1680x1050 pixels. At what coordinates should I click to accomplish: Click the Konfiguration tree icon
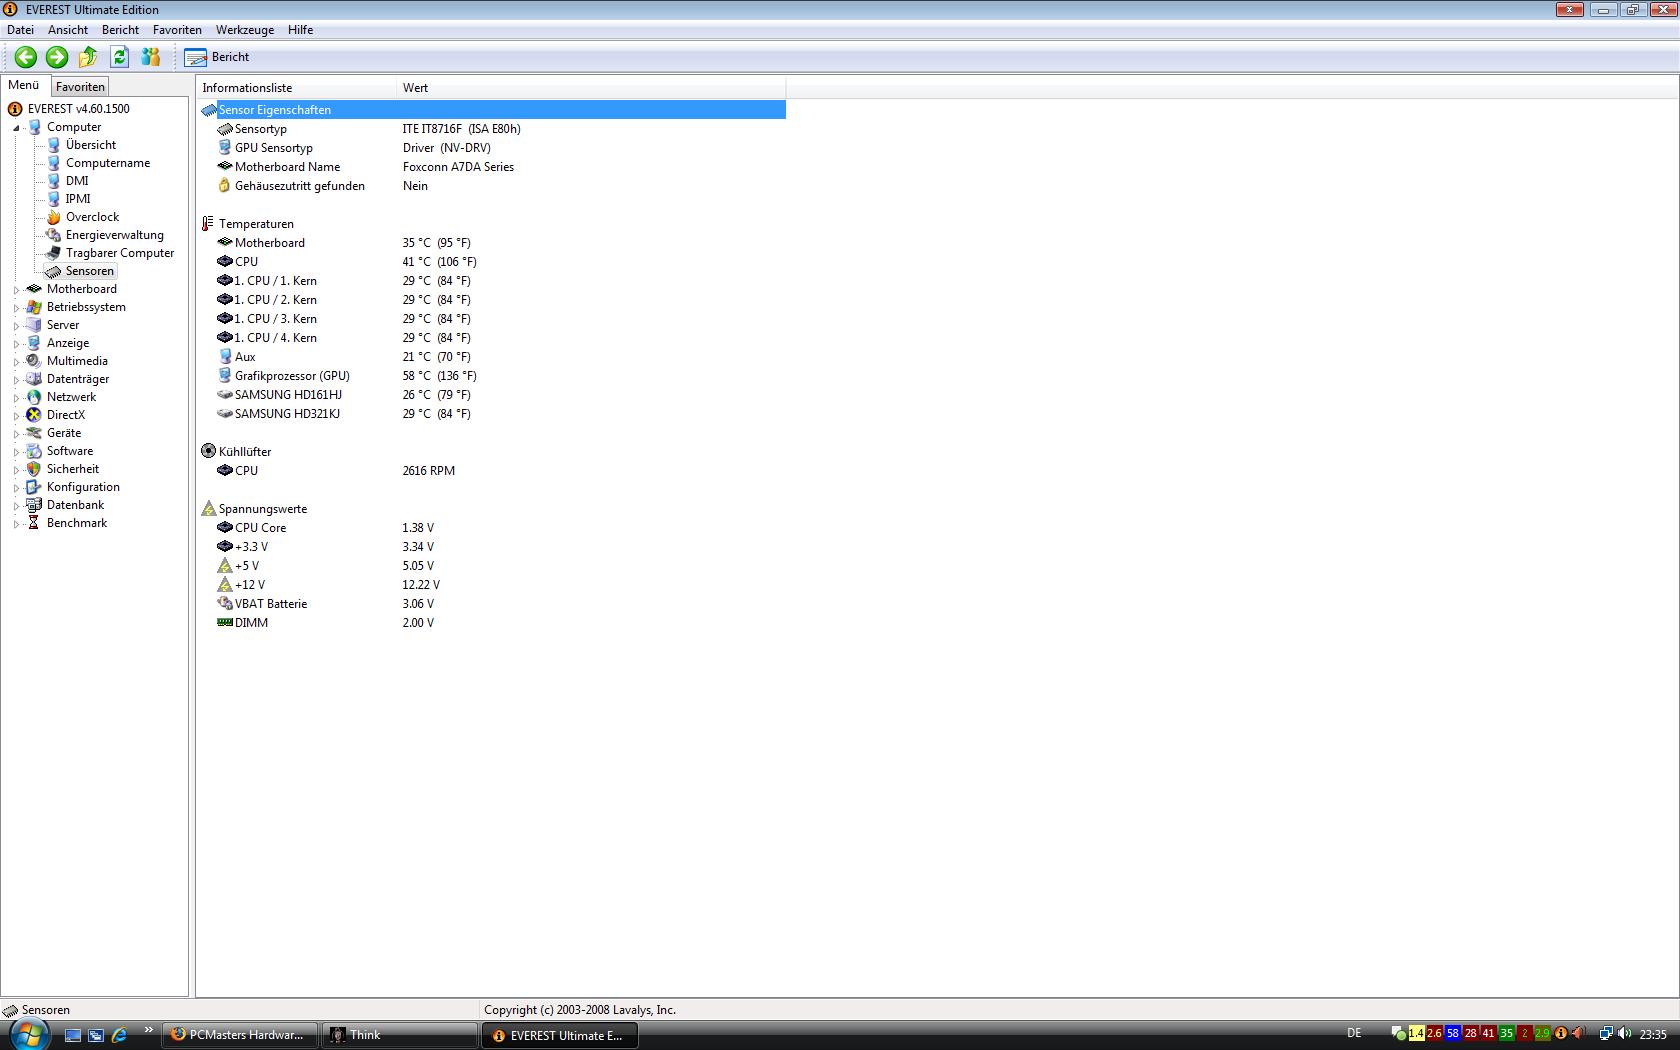(34, 487)
